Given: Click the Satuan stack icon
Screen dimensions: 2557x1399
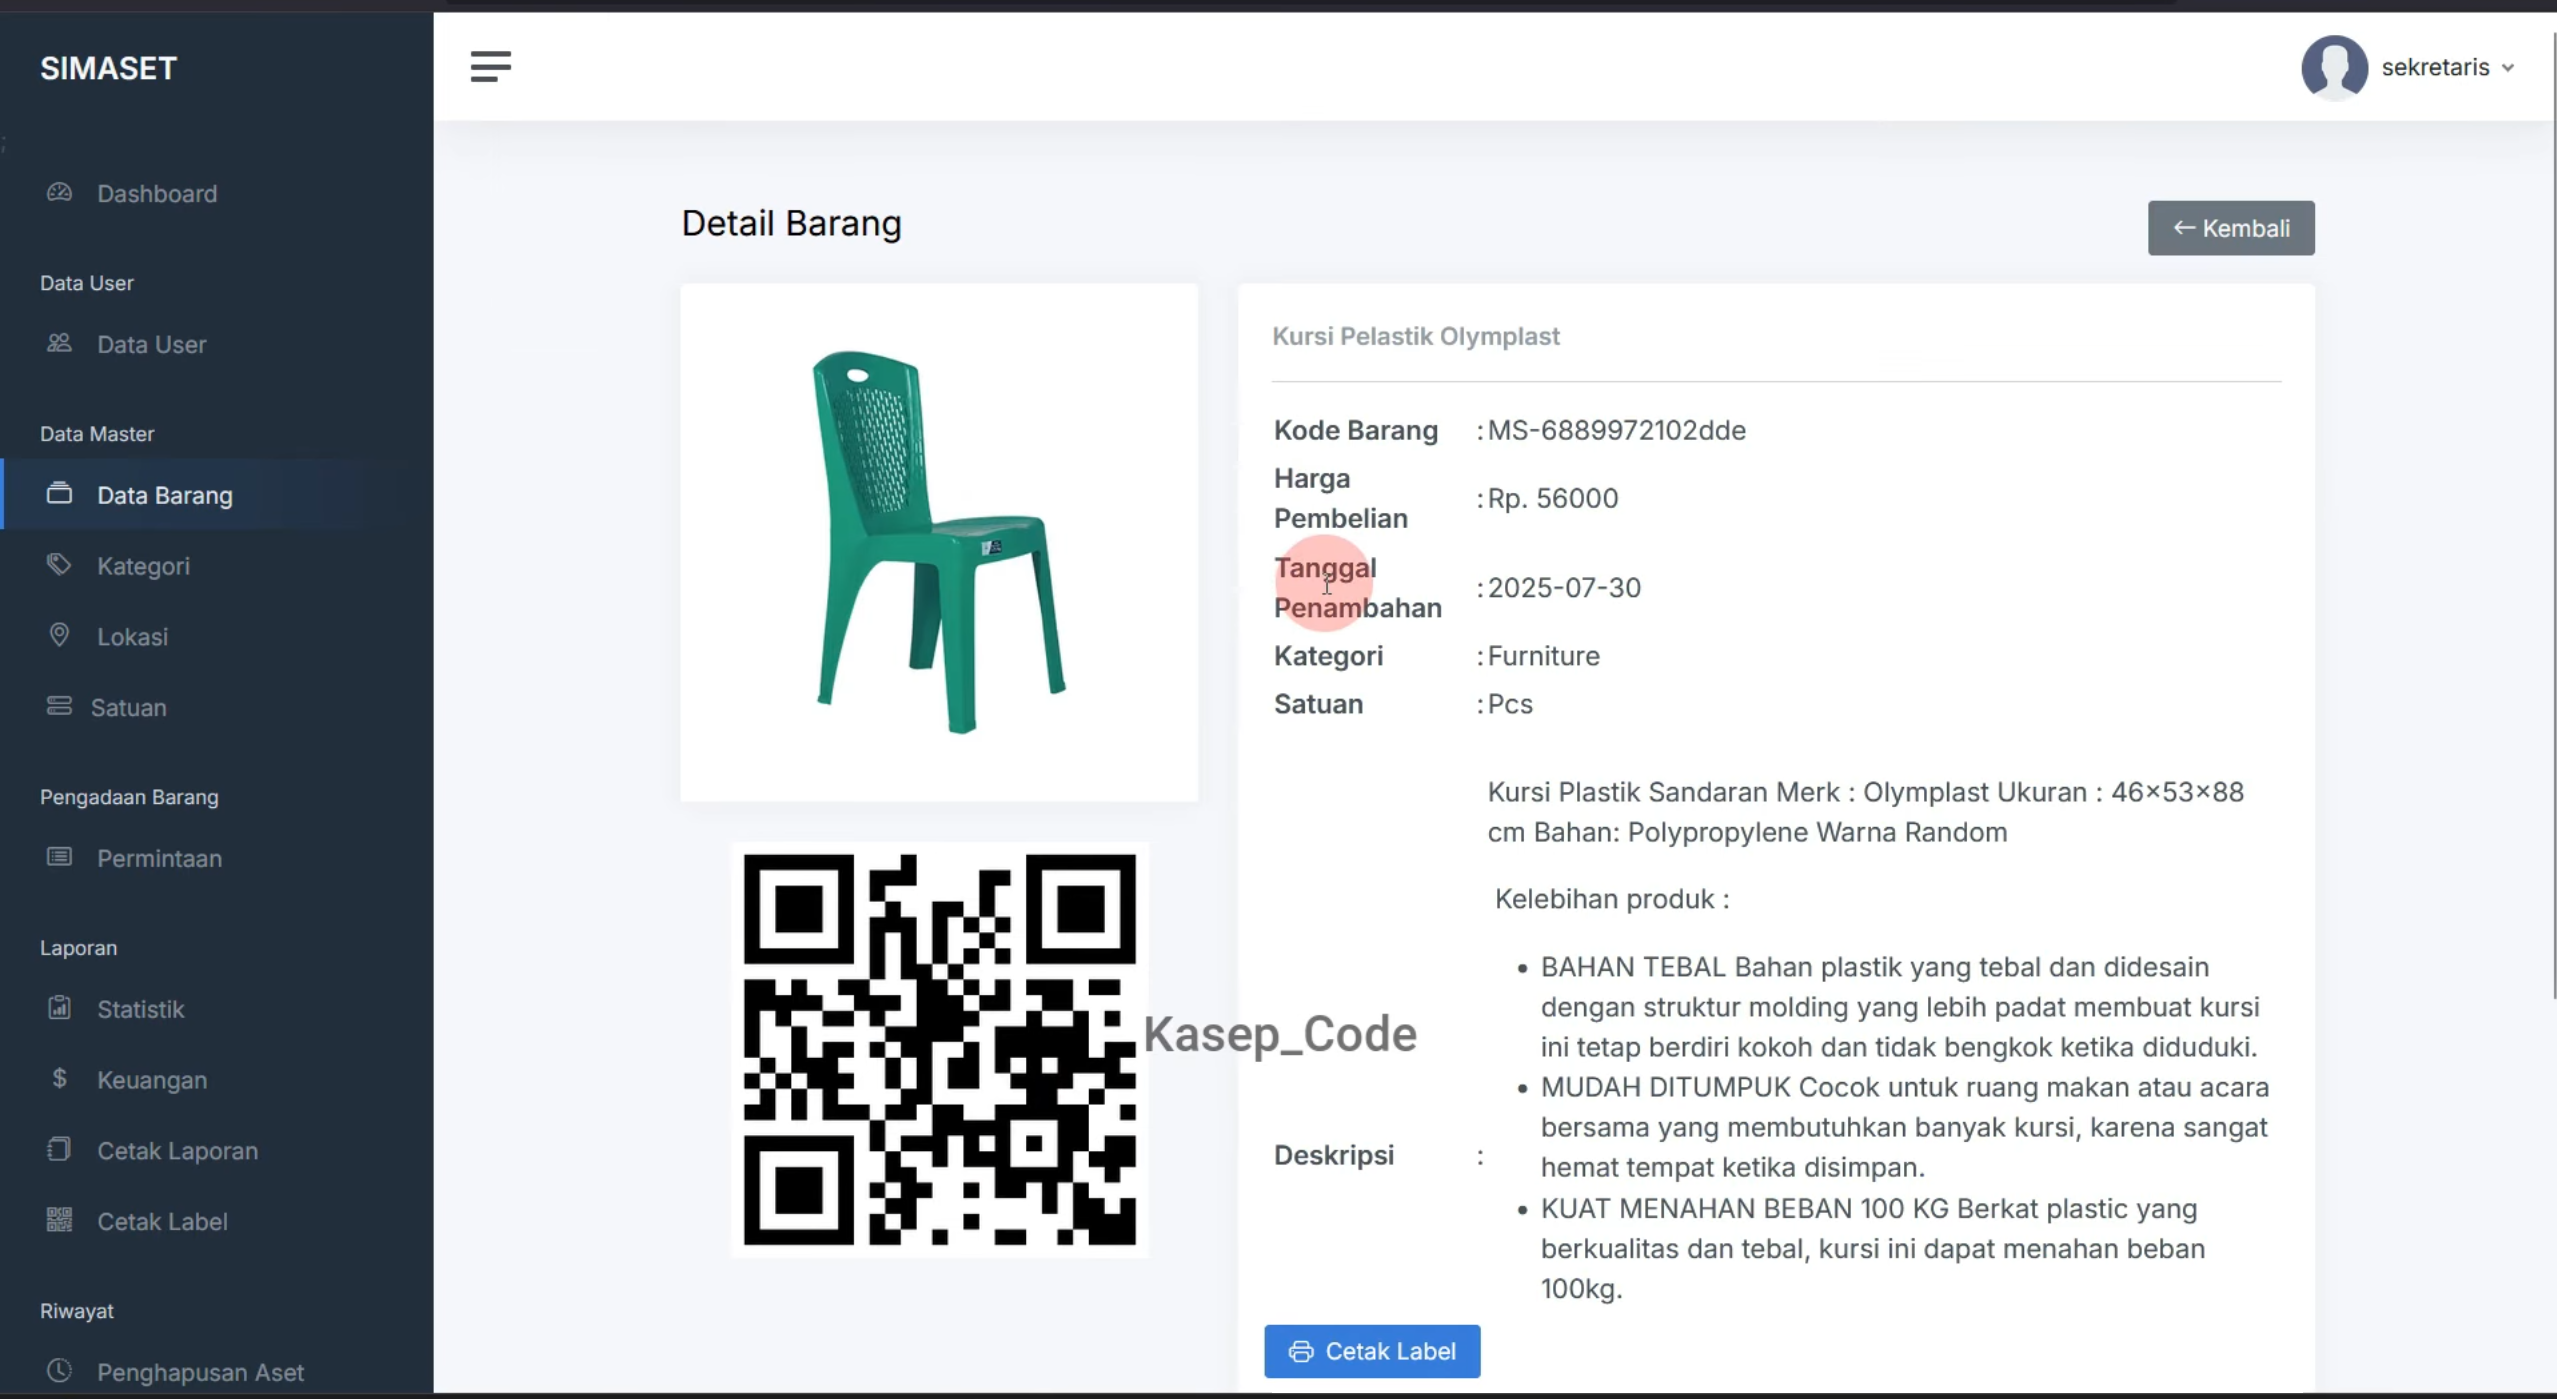Looking at the screenshot, I should pyautogui.click(x=59, y=706).
